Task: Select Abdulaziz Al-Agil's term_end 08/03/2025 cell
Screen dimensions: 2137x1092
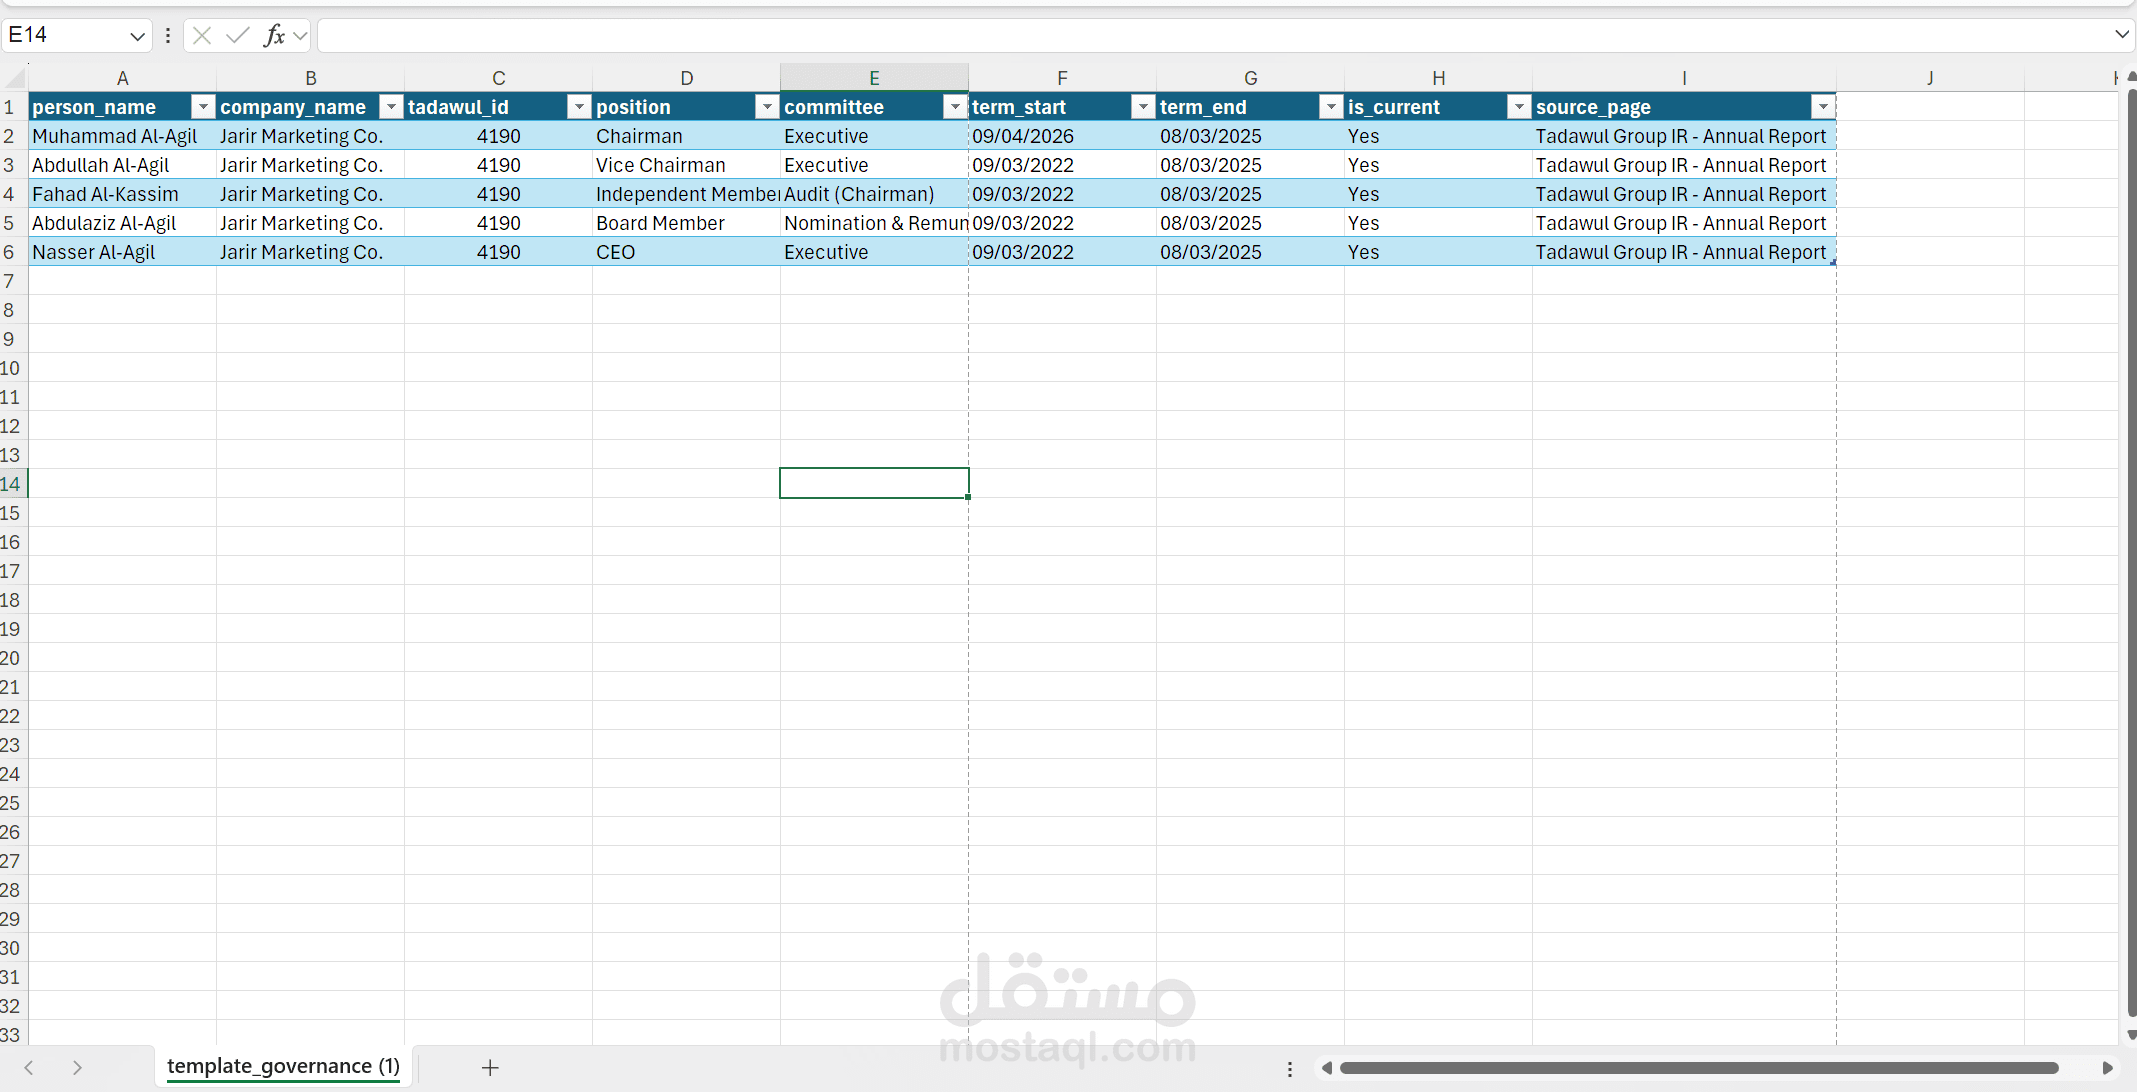Action: [x=1250, y=223]
